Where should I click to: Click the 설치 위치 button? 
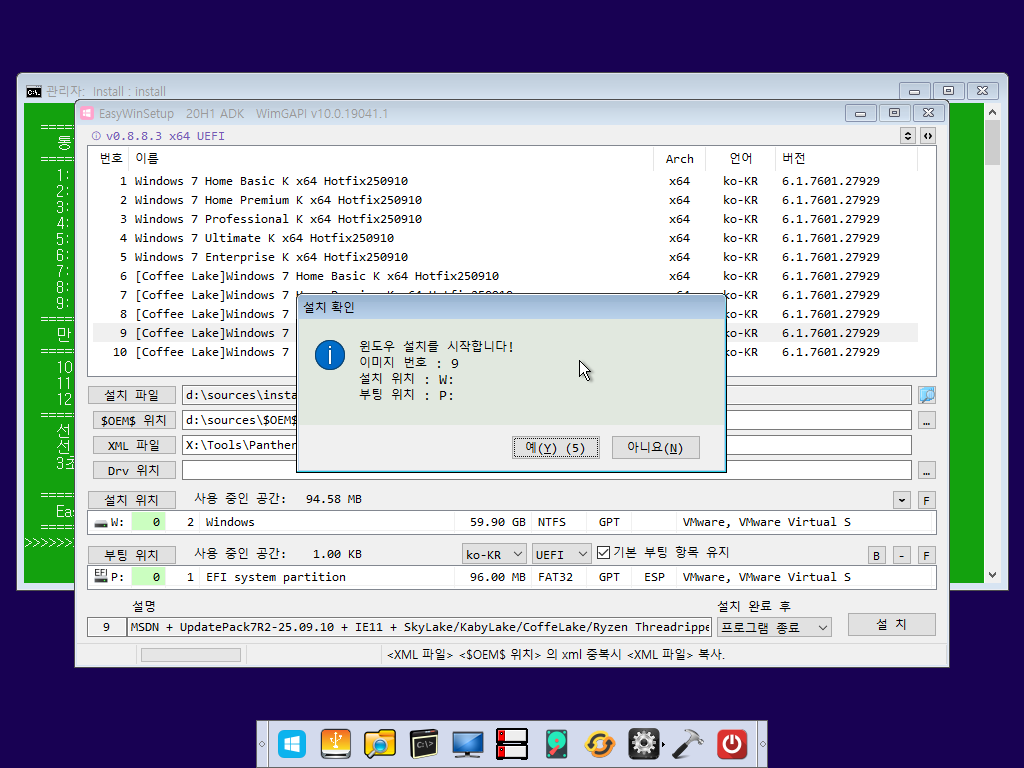[x=132, y=500]
